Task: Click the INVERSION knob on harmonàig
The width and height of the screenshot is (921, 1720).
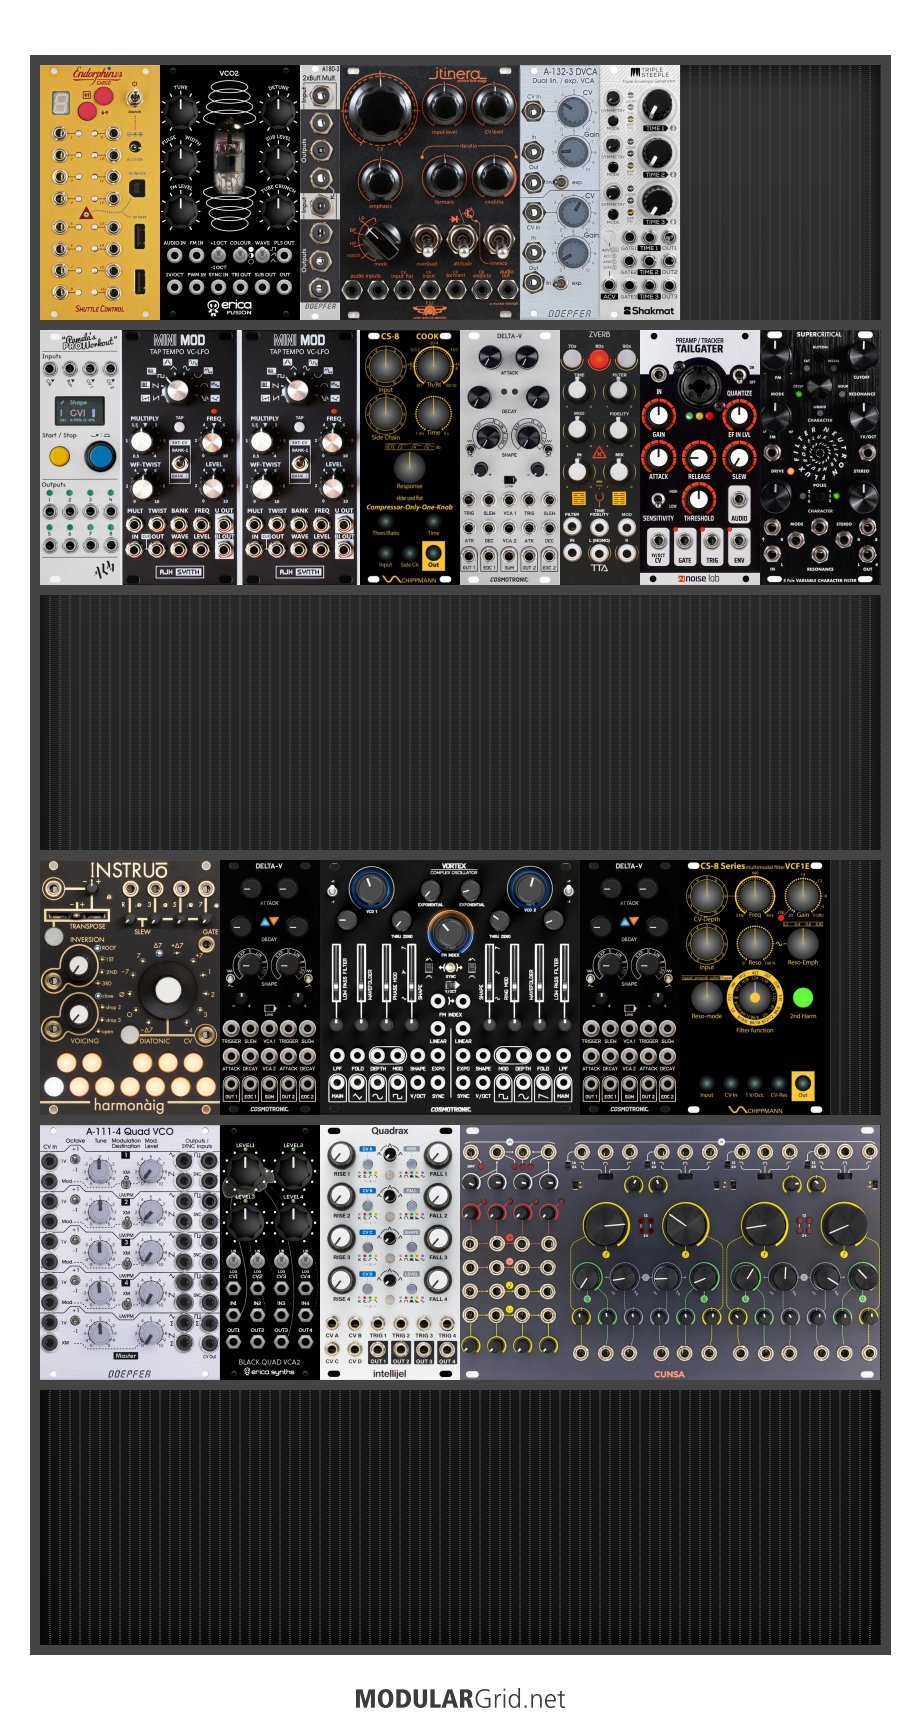Action: [79, 965]
